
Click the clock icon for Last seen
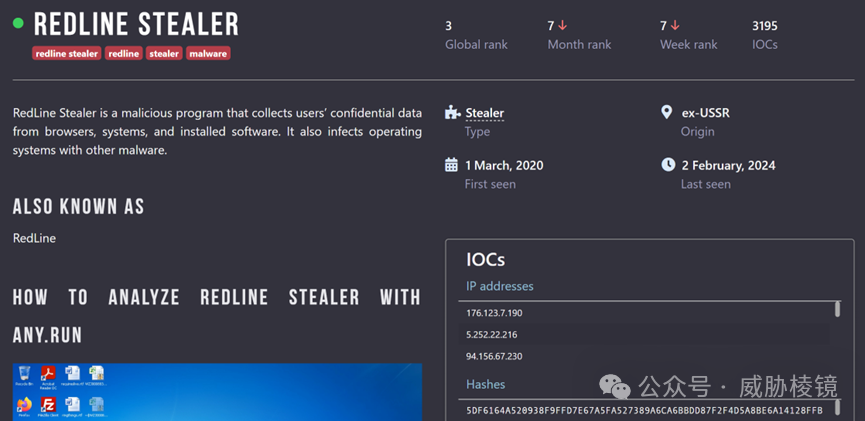[x=668, y=165]
